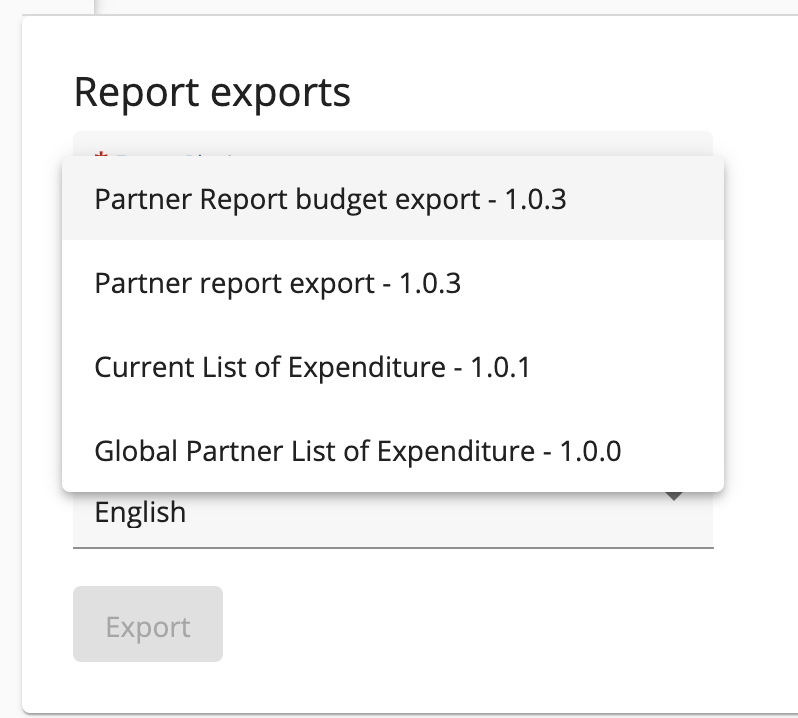The height and width of the screenshot is (718, 798).
Task: Click the Export button label text
Action: pos(148,627)
